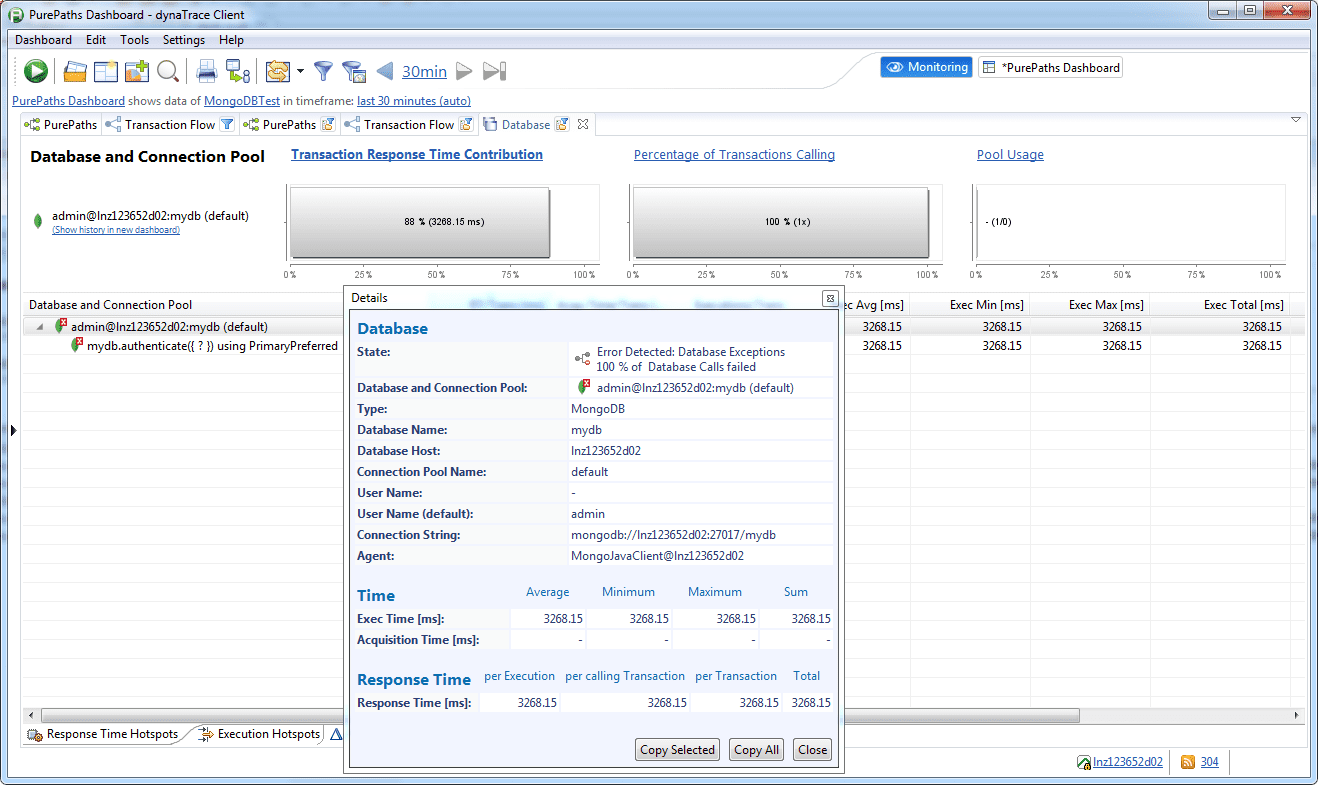
Task: Switch to Response Time Hotspots tab
Action: click(104, 734)
